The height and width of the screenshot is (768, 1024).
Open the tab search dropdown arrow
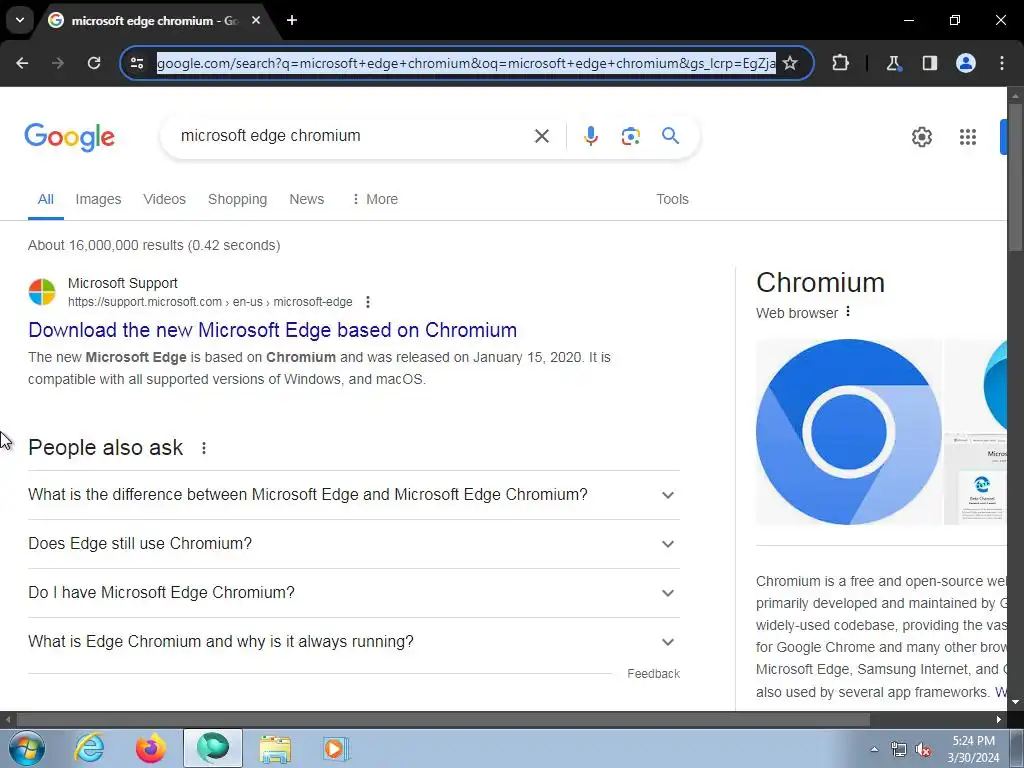point(20,20)
